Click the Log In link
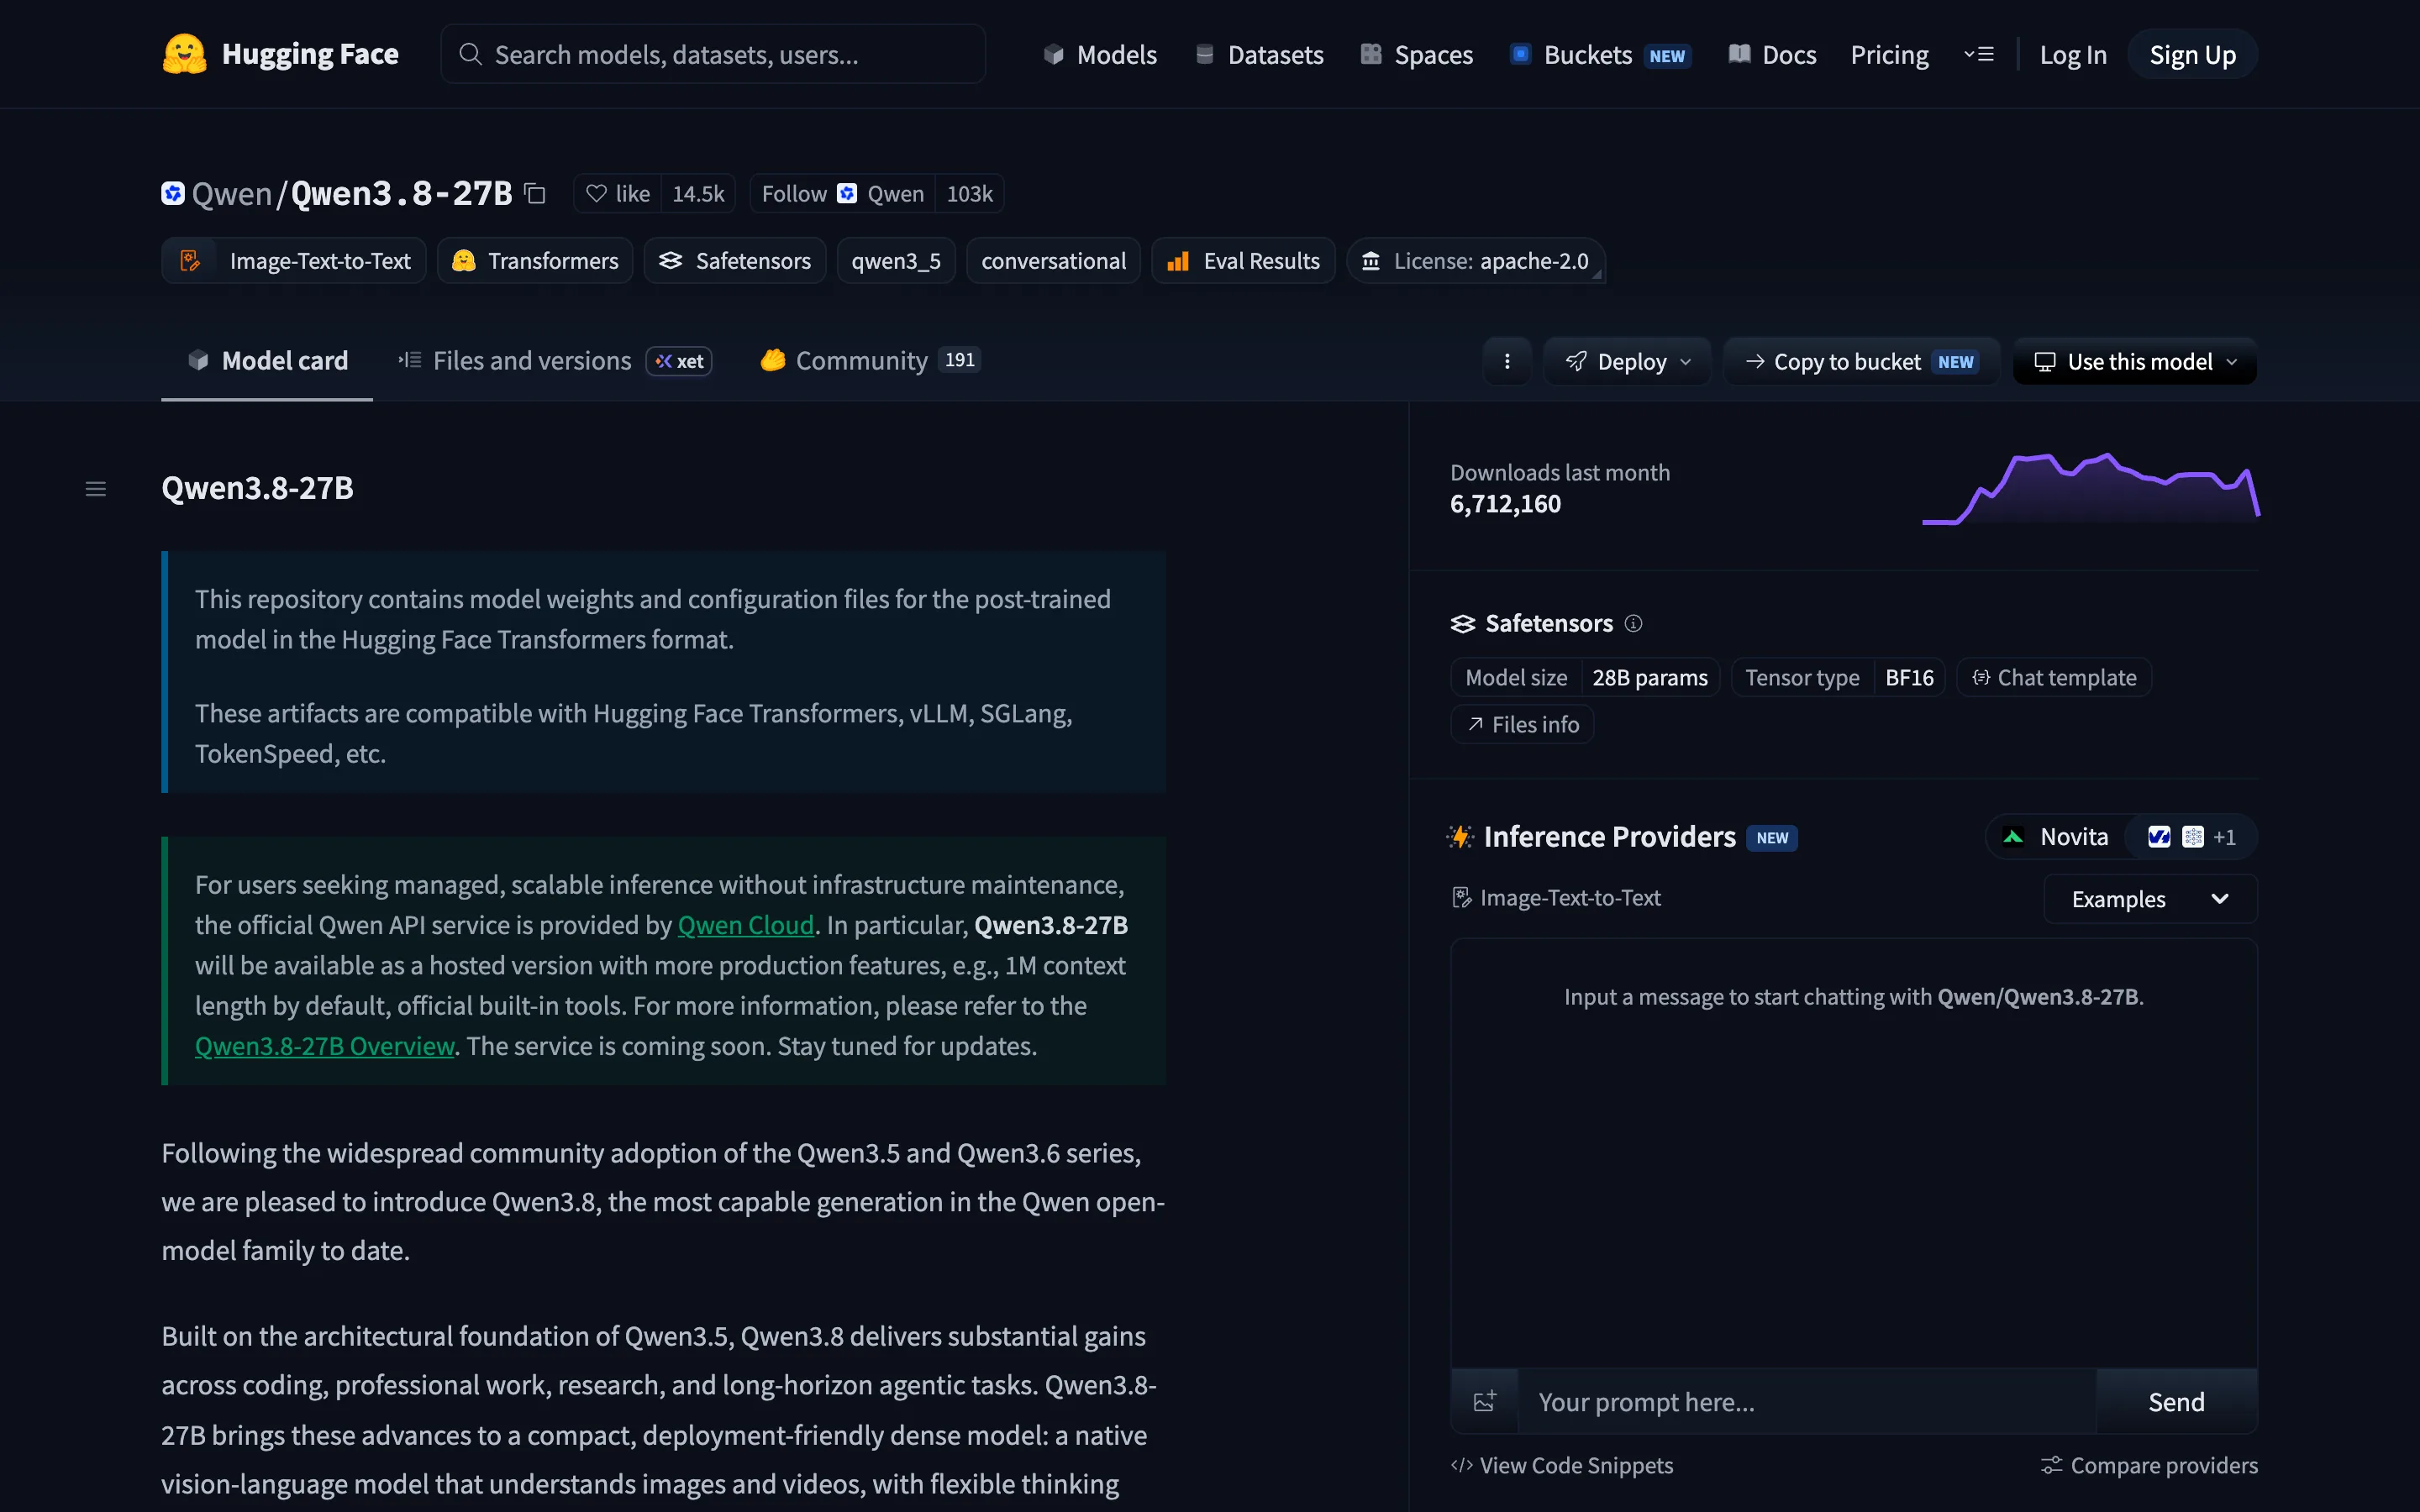The image size is (2420, 1512). pos(2073,54)
